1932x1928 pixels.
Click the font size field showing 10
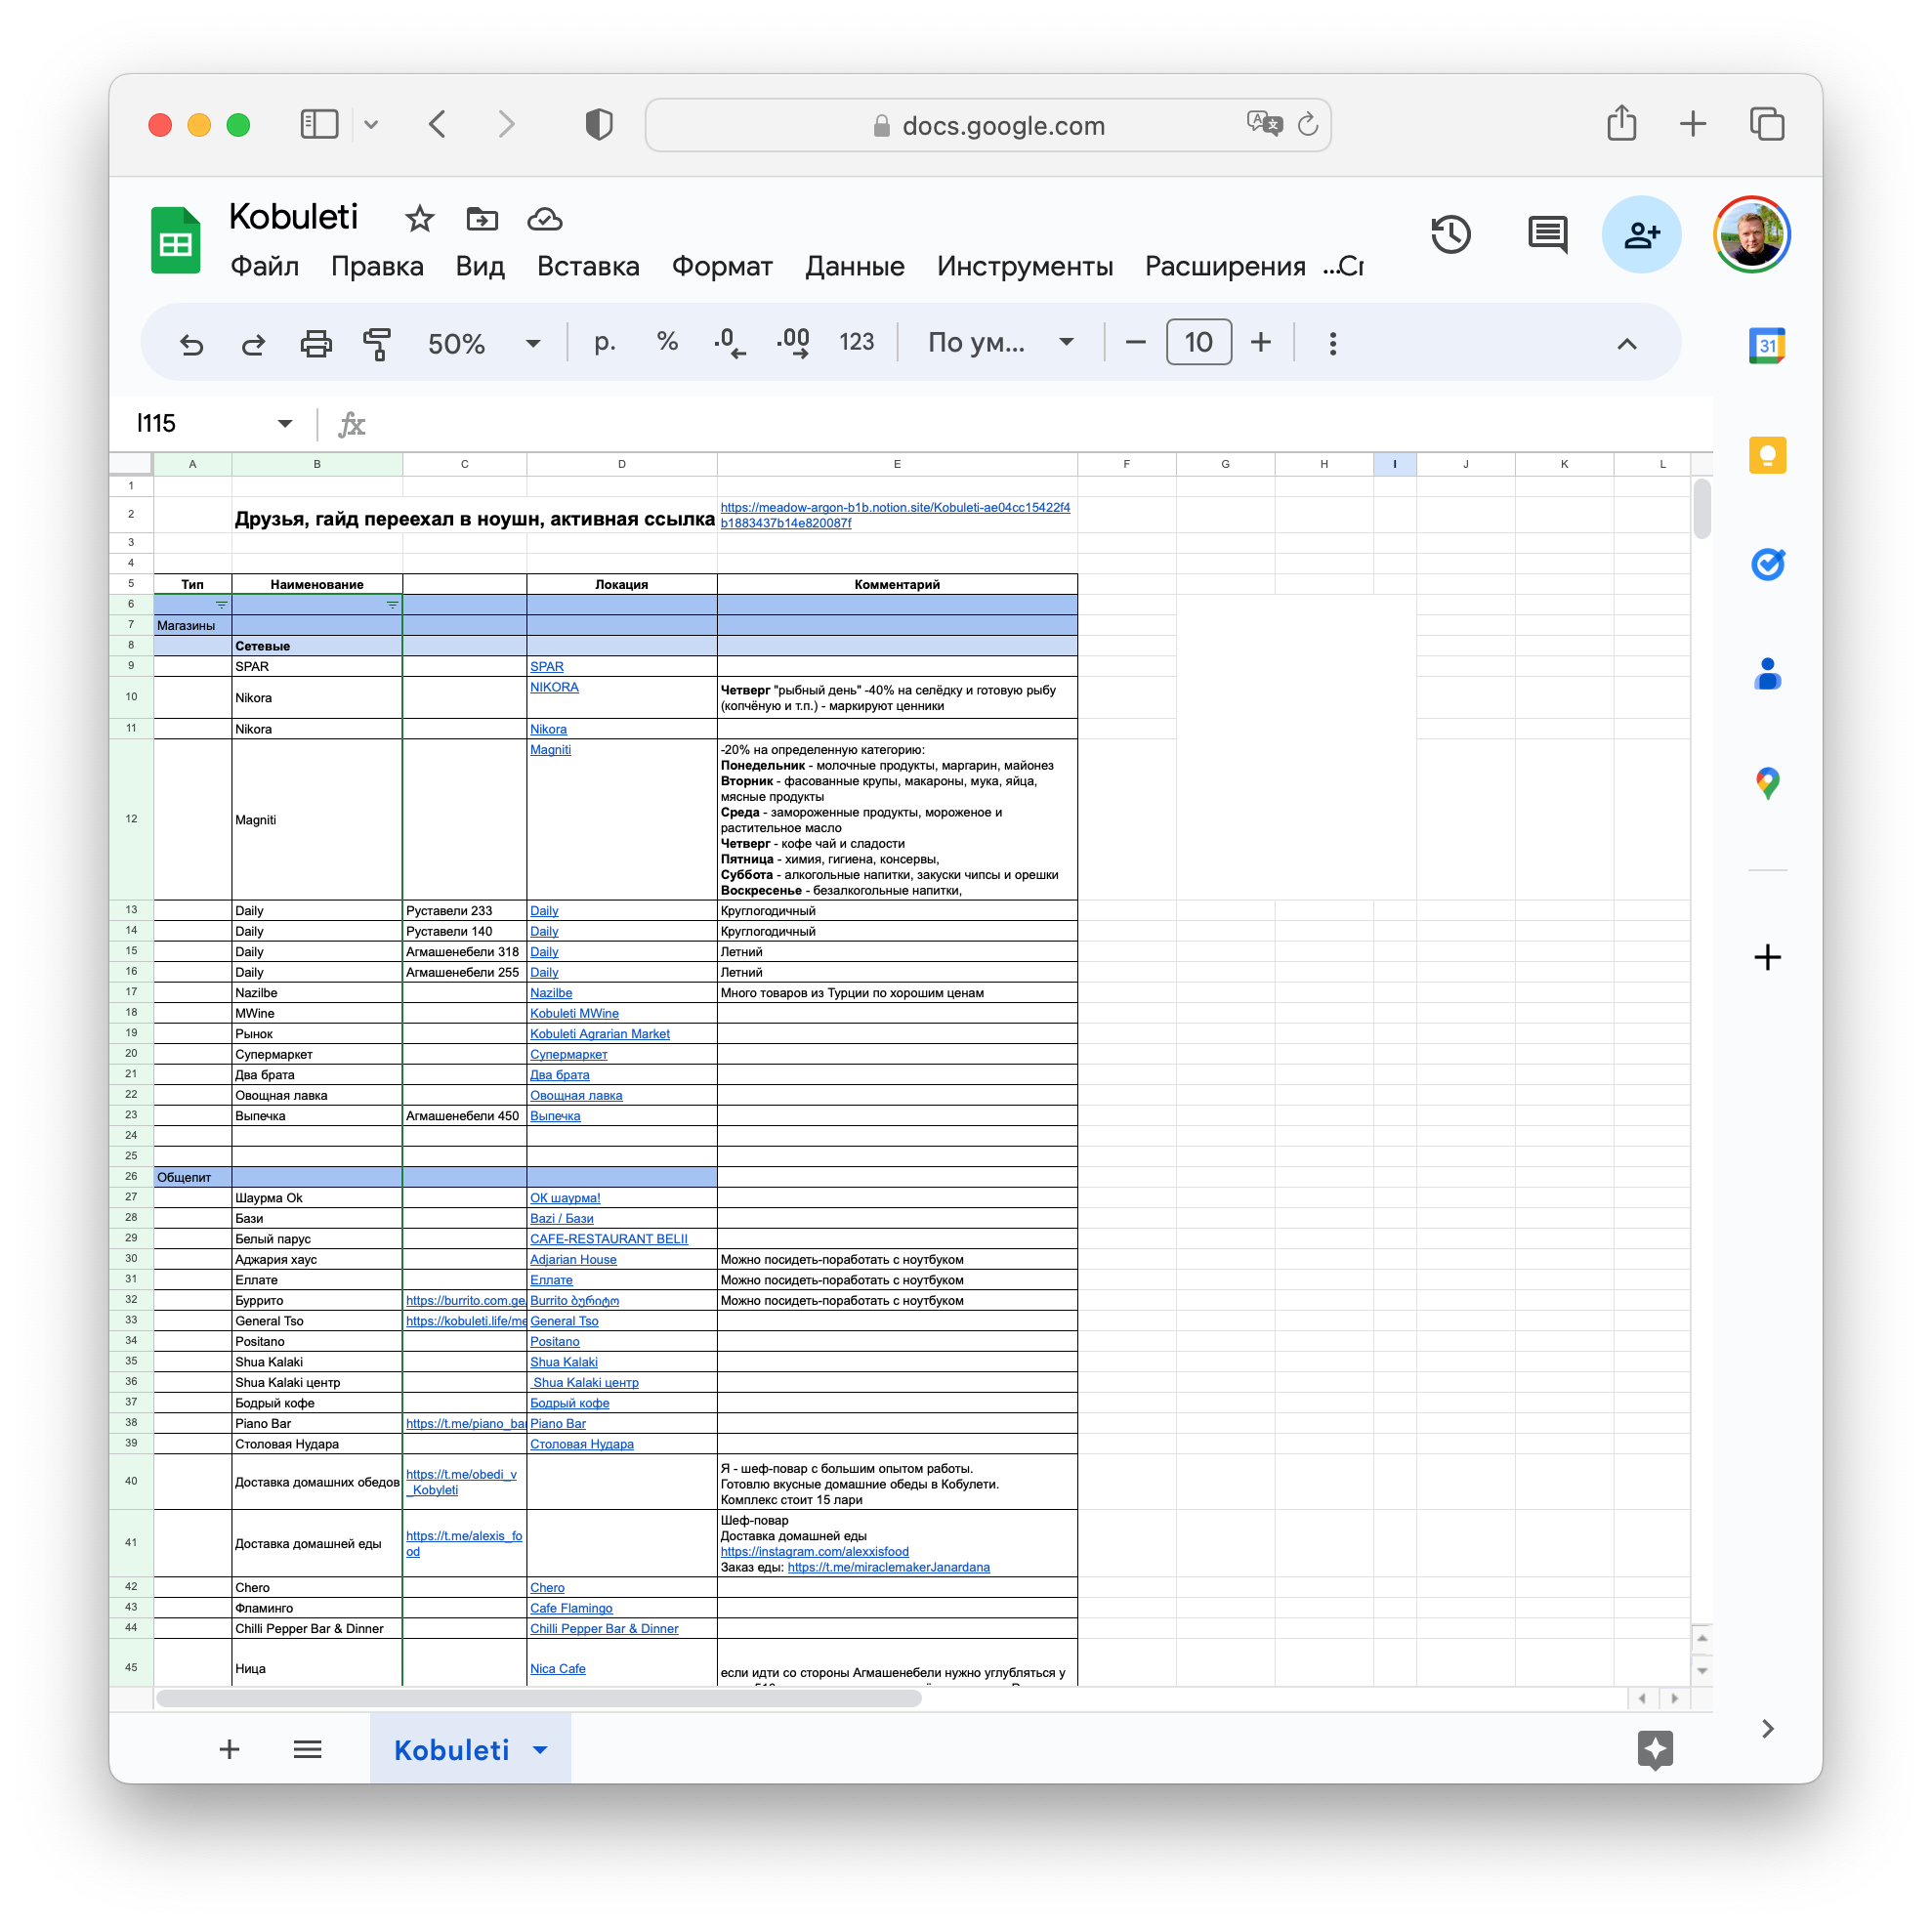pos(1198,343)
